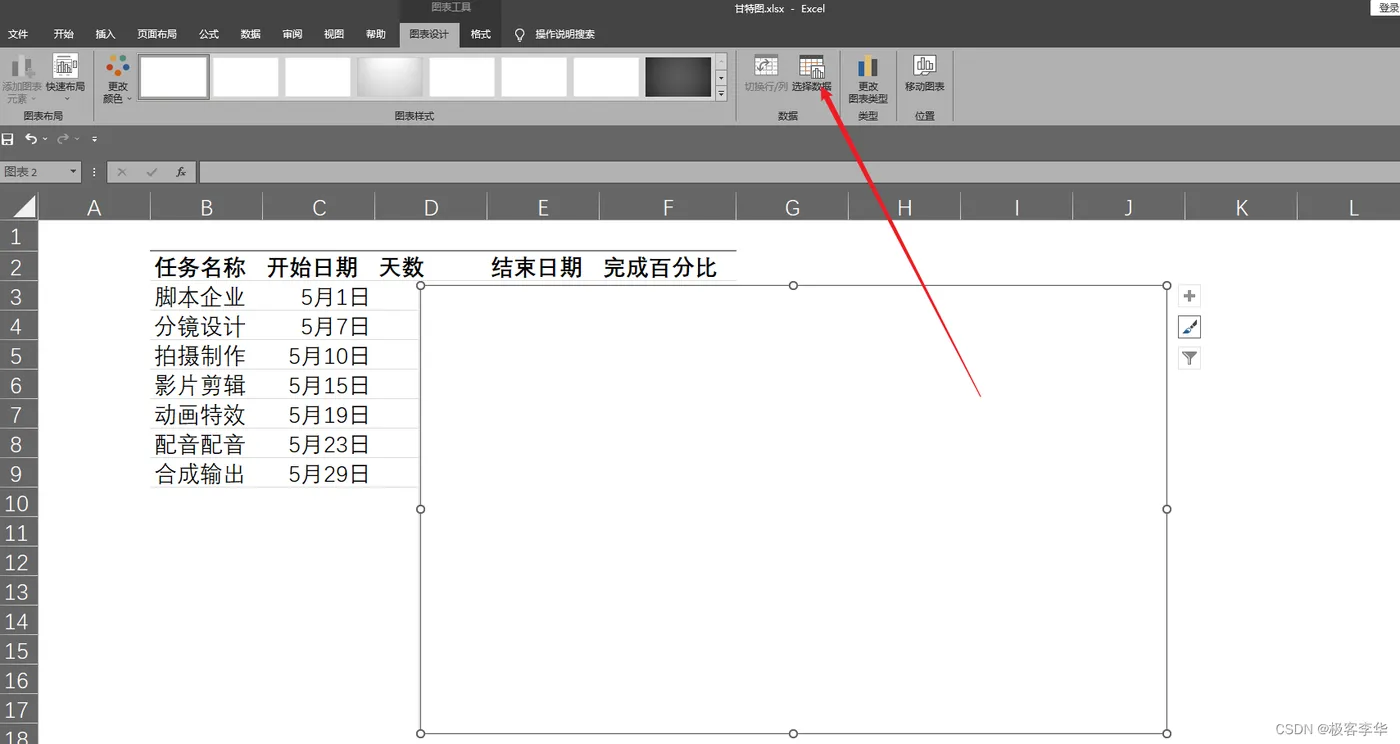Switch to the 开始 (Home) tab
Viewport: 1400px width, 744px height.
tap(63, 34)
